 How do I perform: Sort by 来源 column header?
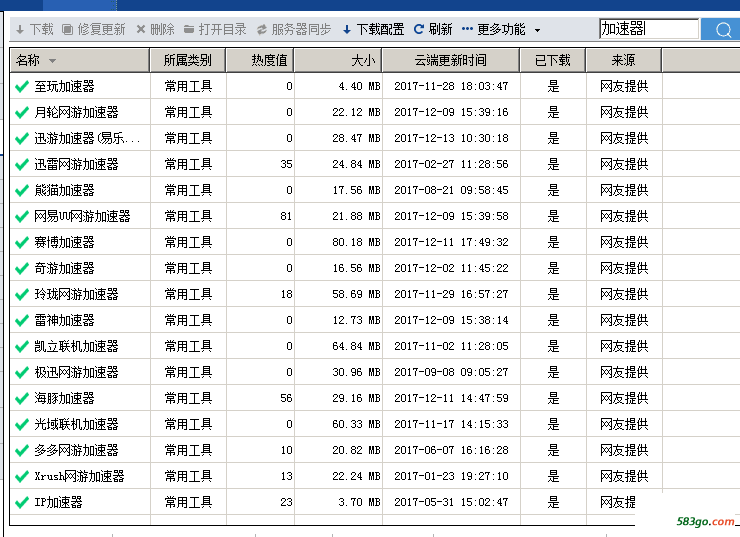[x=623, y=60]
